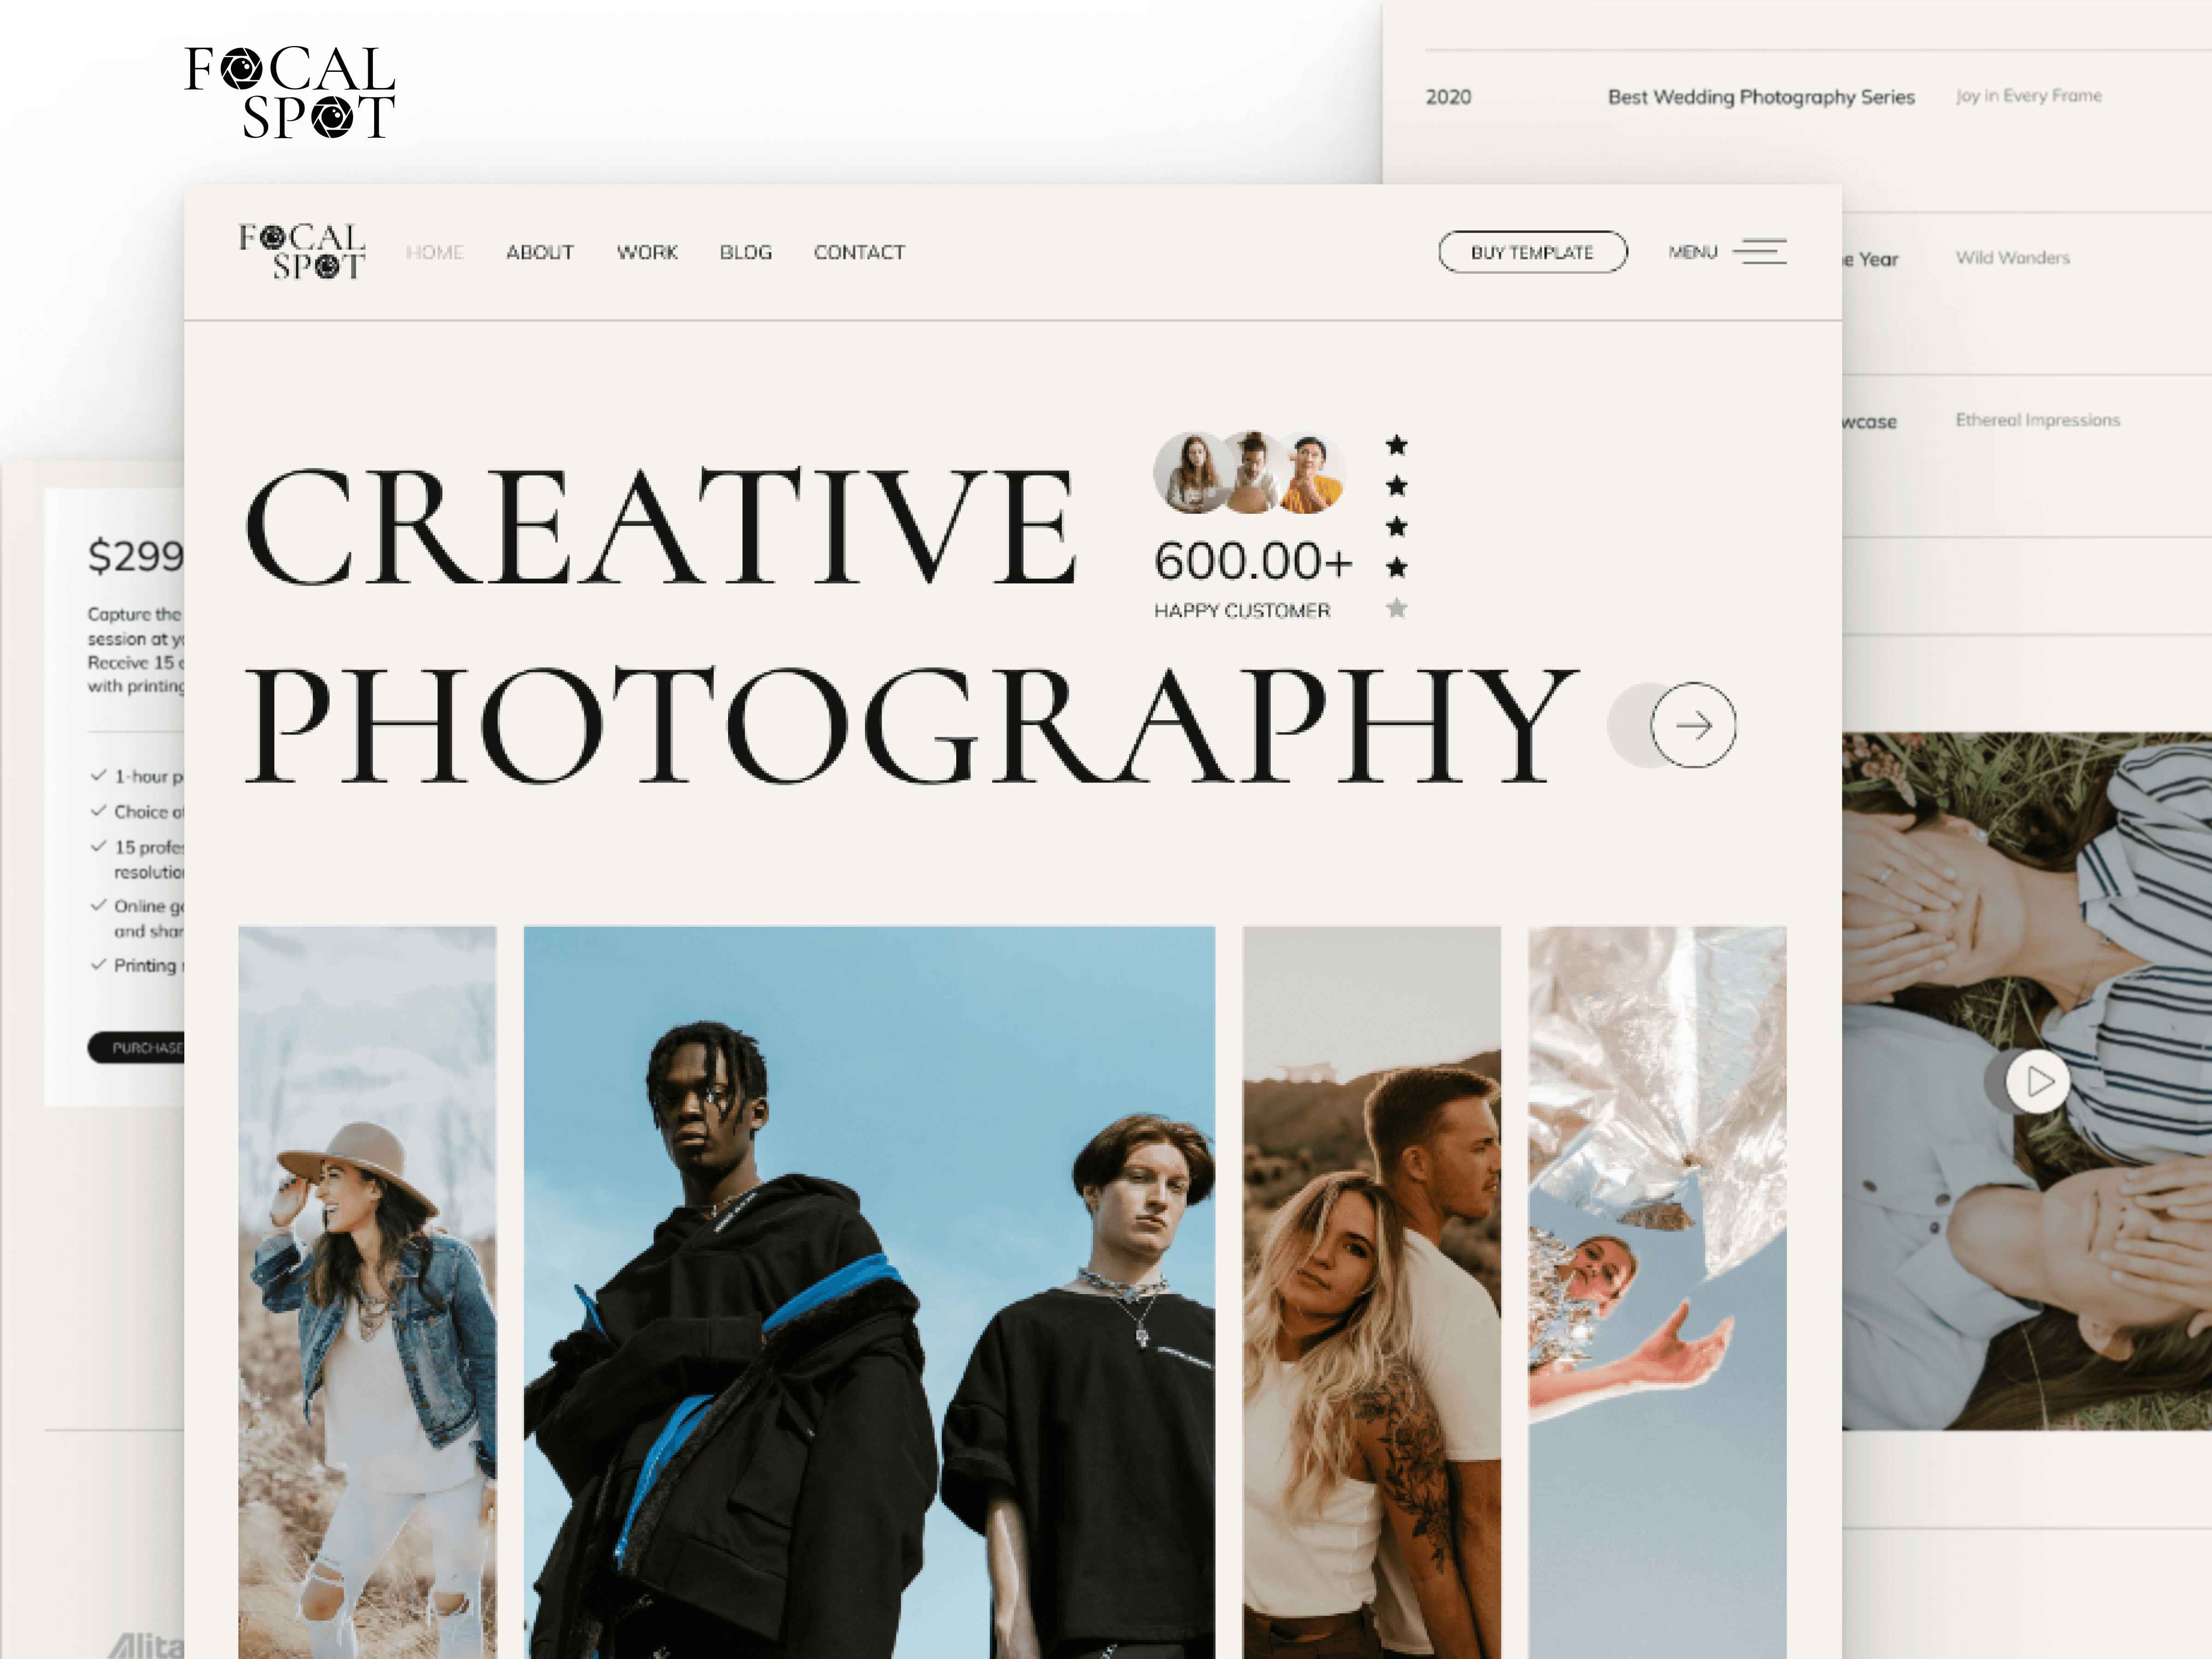Image resolution: width=2212 pixels, height=1659 pixels.
Task: Click the BUY TEMPLATE button
Action: pyautogui.click(x=1529, y=251)
